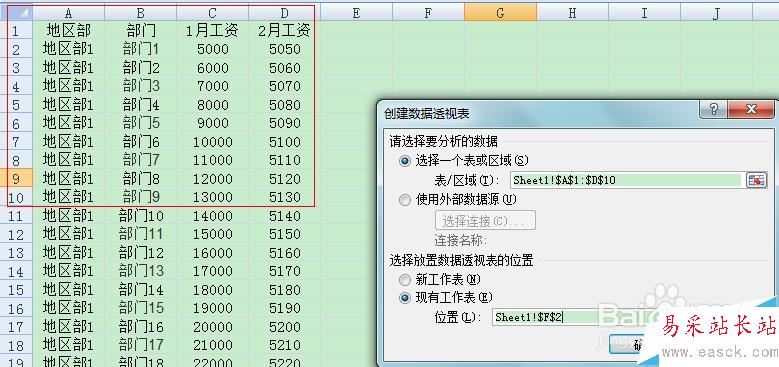The image size is (779, 367).
Task: Click the '部门' header cell in B1
Action: [x=141, y=31]
